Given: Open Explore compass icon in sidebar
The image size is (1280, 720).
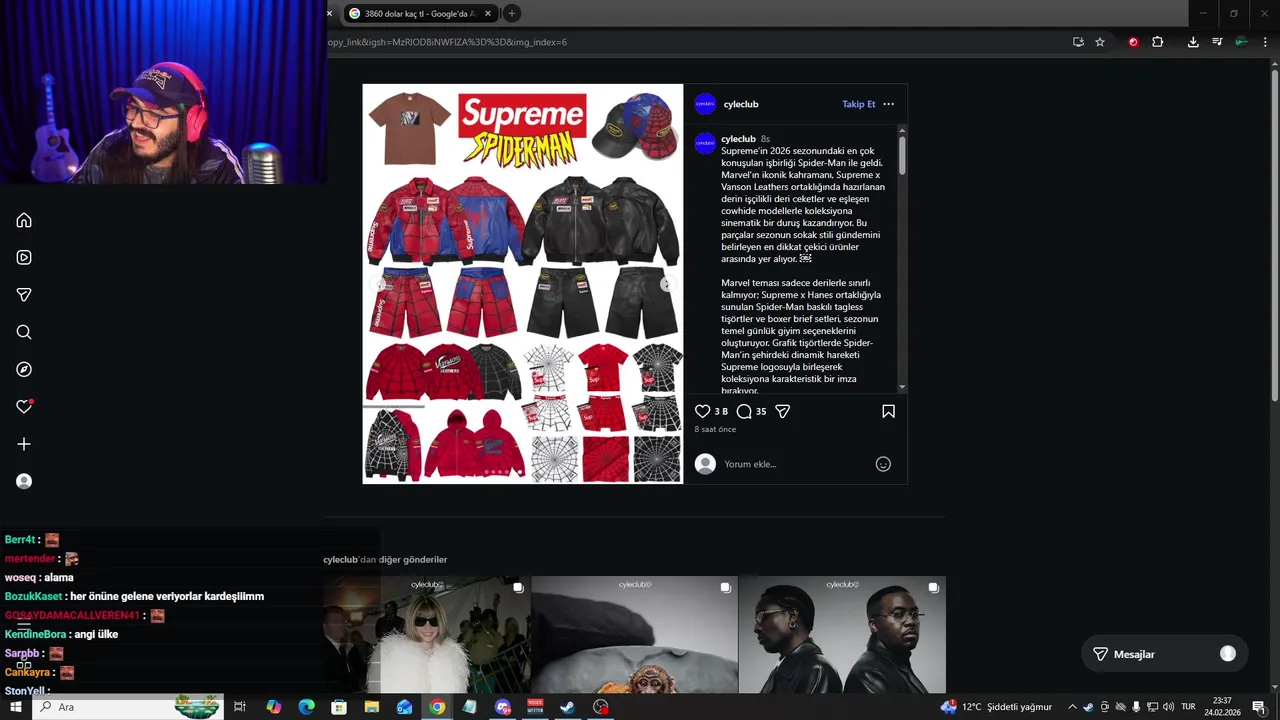Looking at the screenshot, I should pos(24,369).
